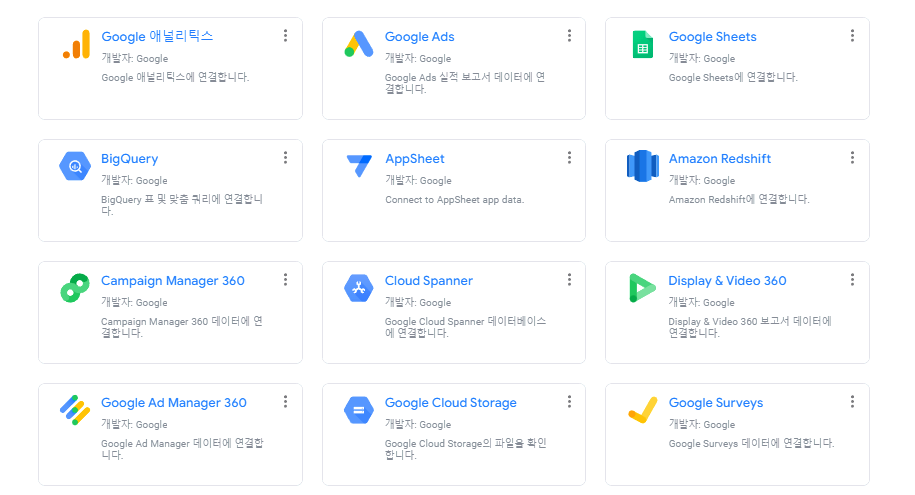This screenshot has width=915, height=495.
Task: Select the Campaign Manager 360 title
Action: (x=173, y=281)
